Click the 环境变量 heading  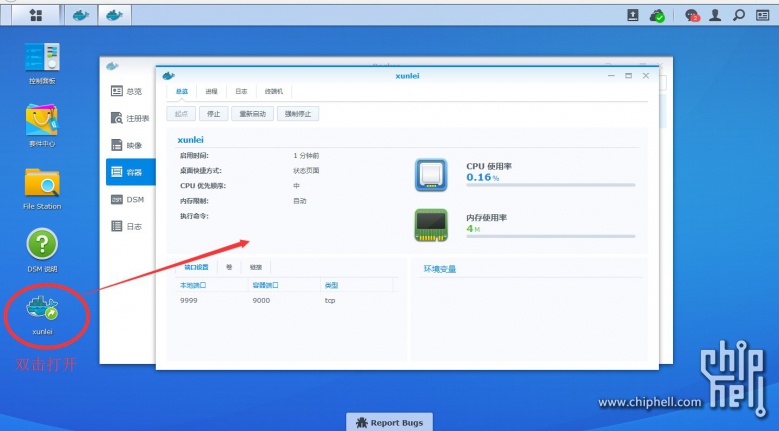point(440,269)
